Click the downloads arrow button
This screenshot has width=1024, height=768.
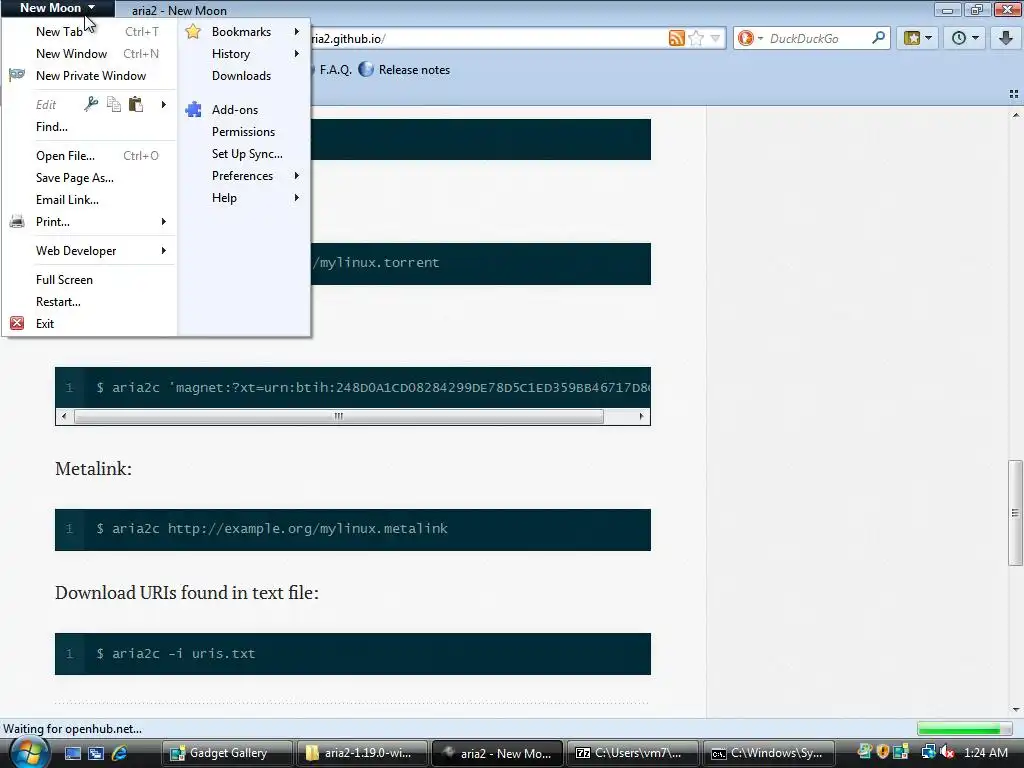1006,38
